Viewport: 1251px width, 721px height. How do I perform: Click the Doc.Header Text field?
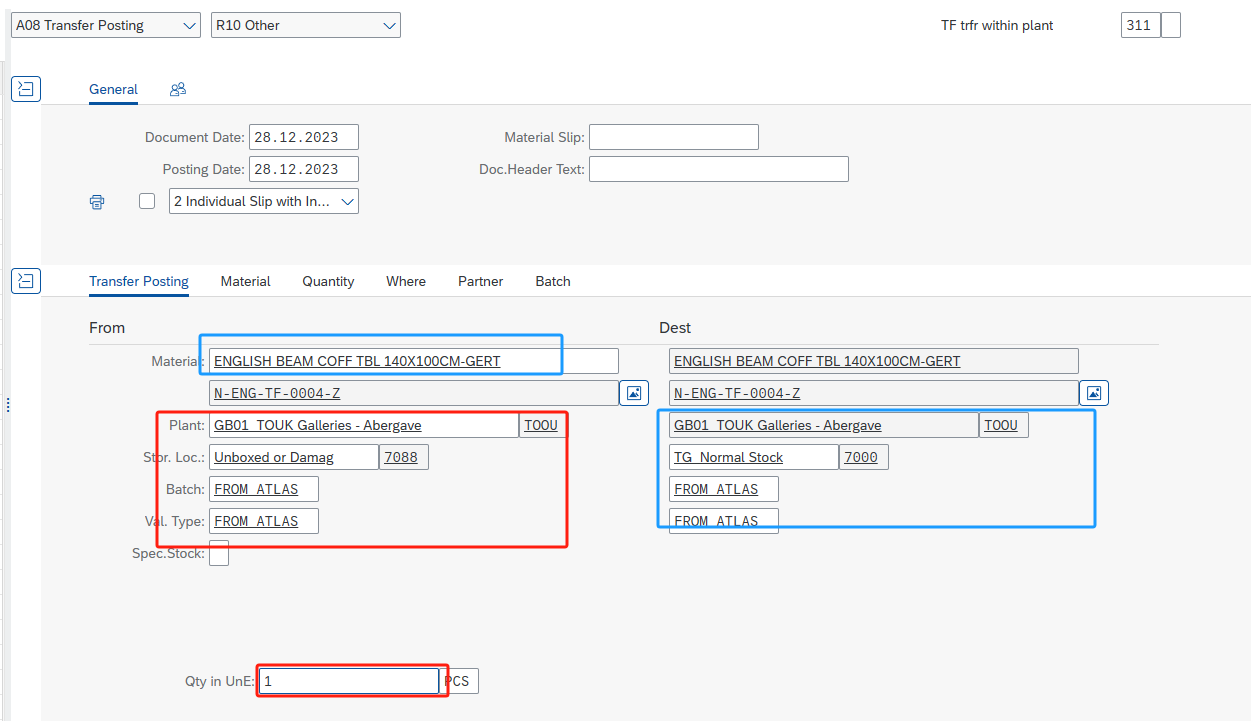[x=718, y=169]
